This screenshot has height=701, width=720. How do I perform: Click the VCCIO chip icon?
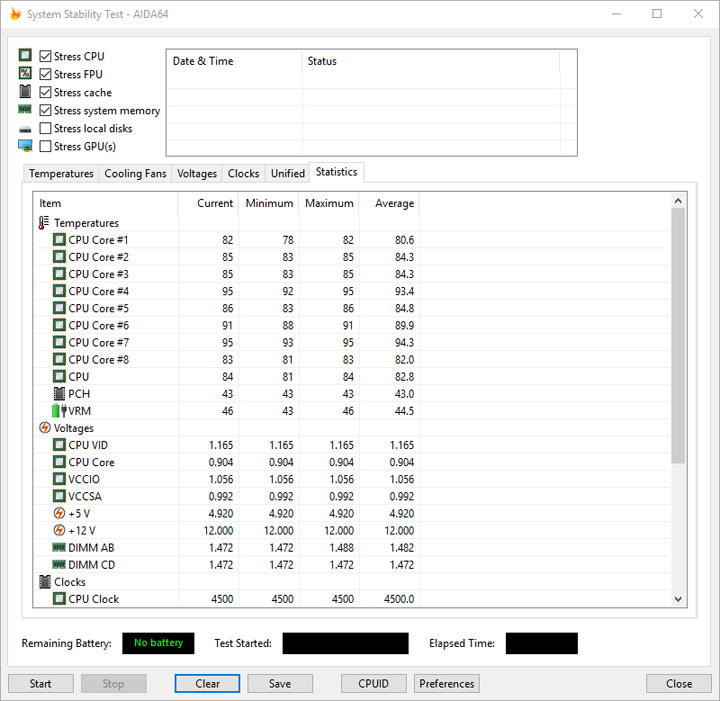tap(59, 479)
